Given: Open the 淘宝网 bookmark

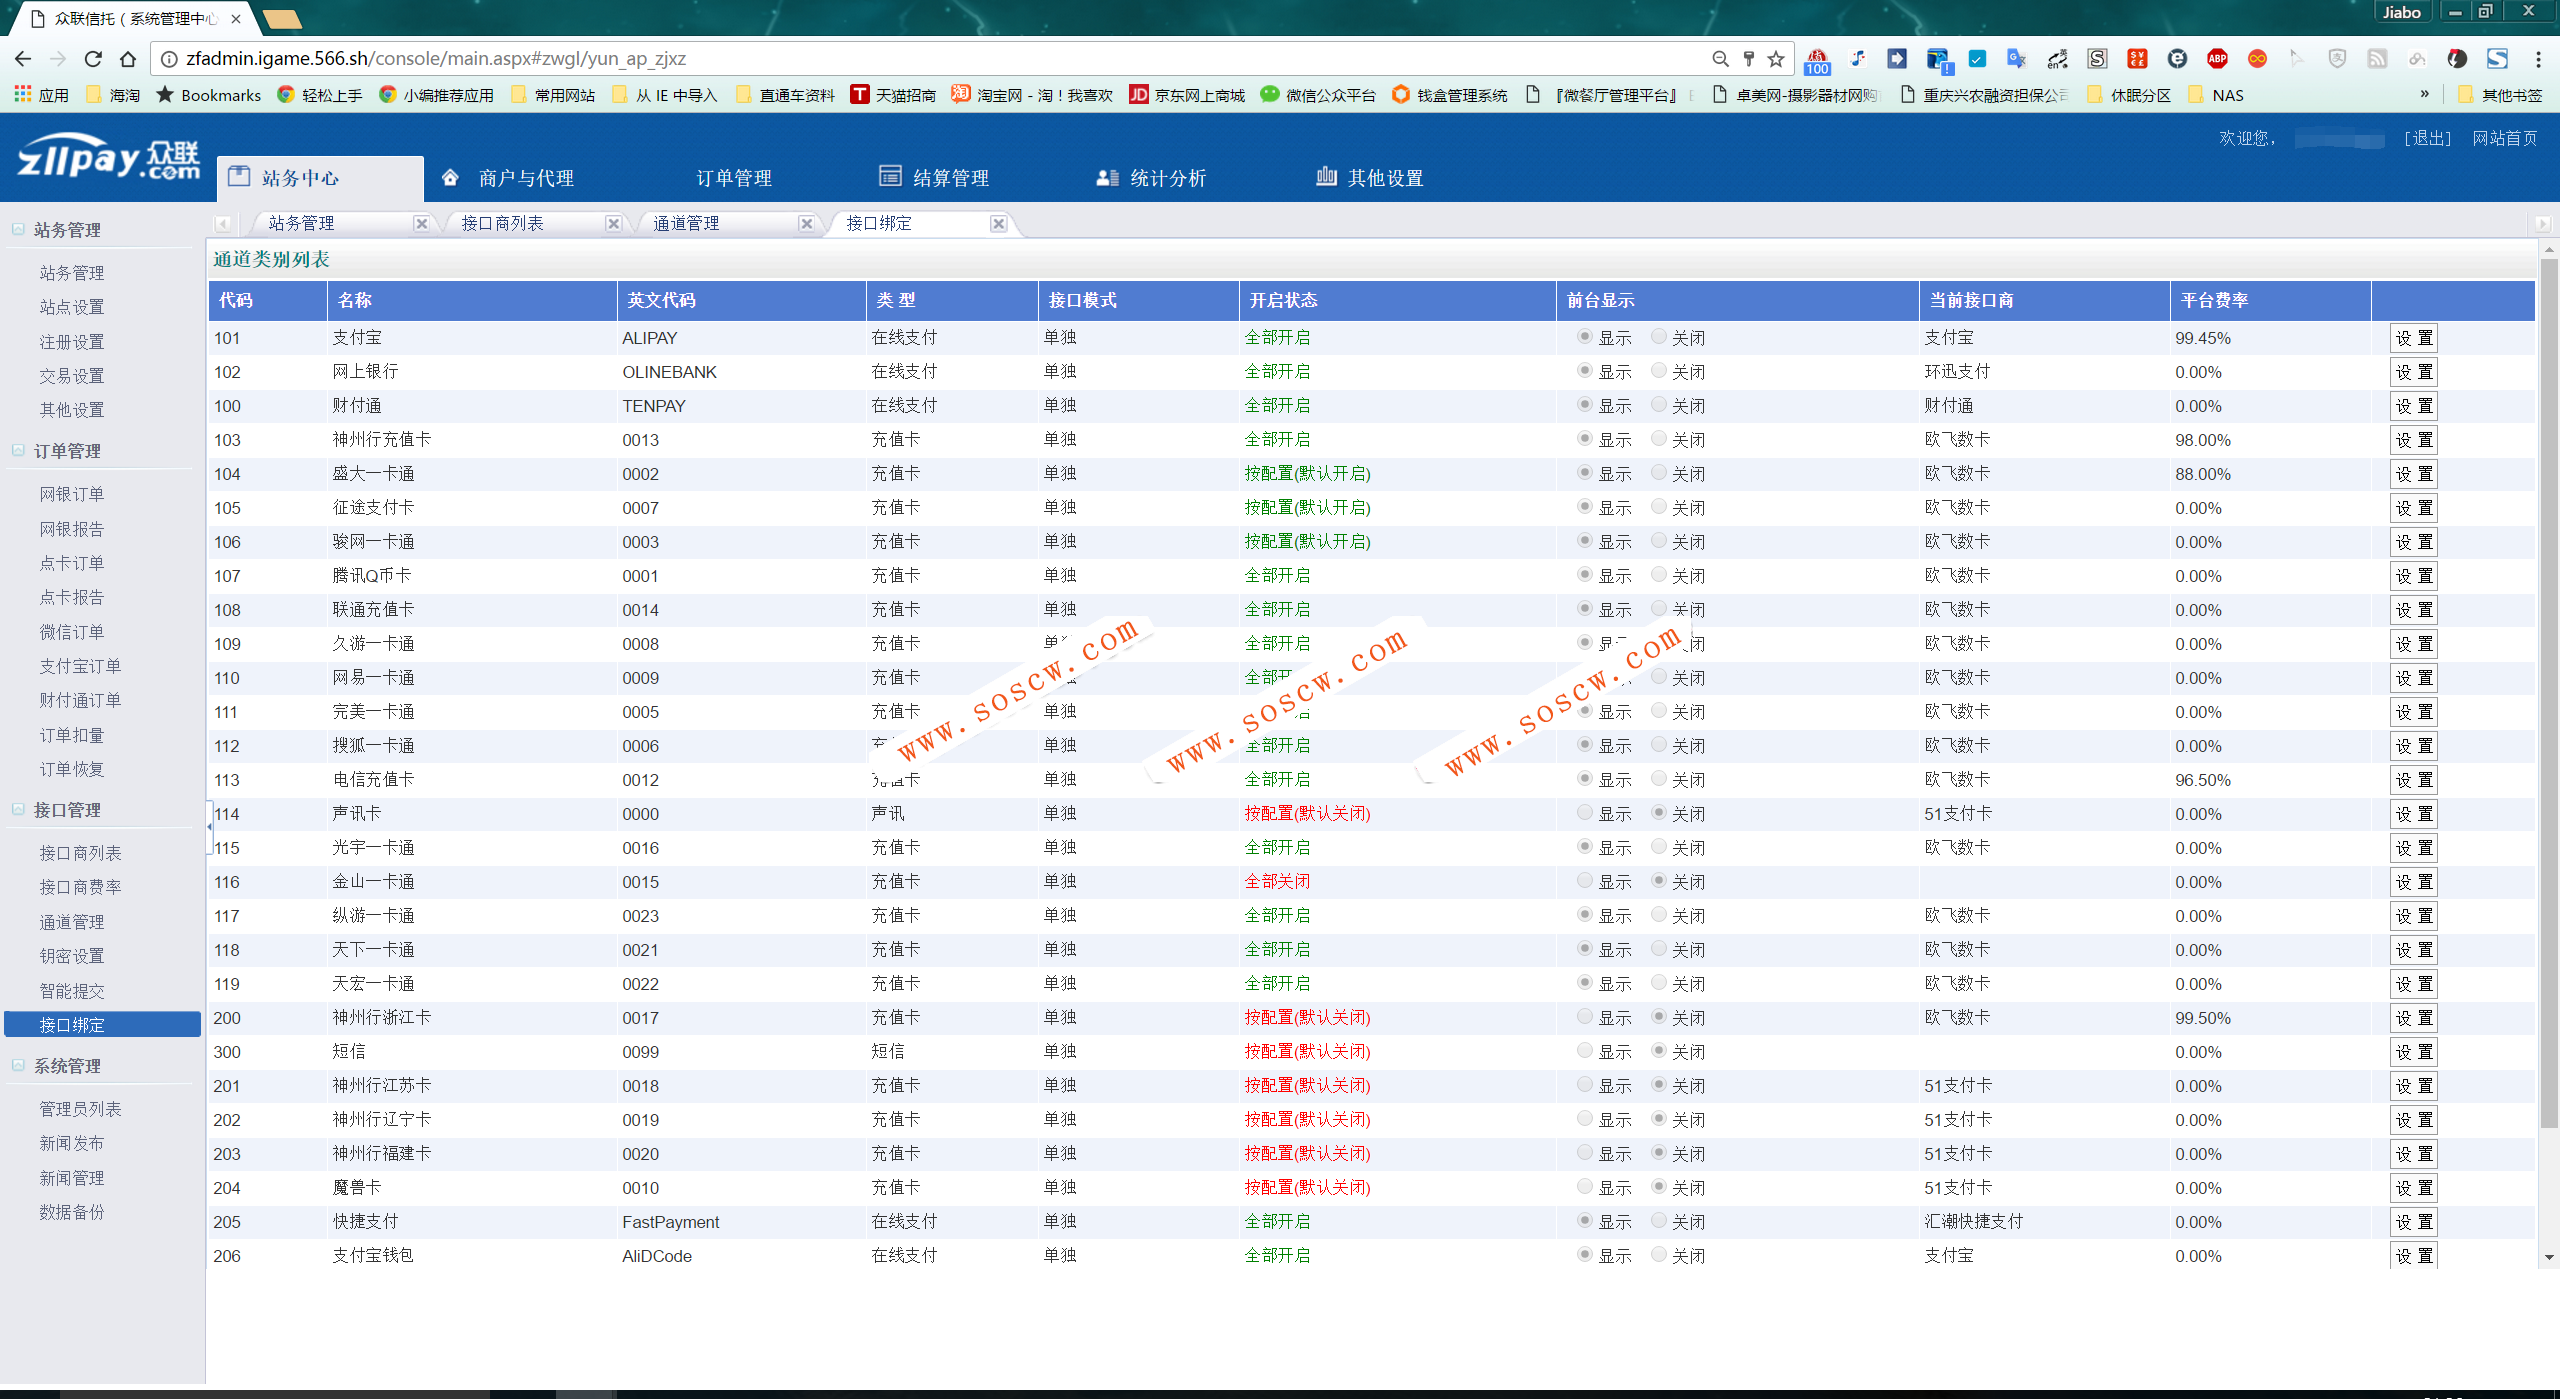Looking at the screenshot, I should 1031,95.
